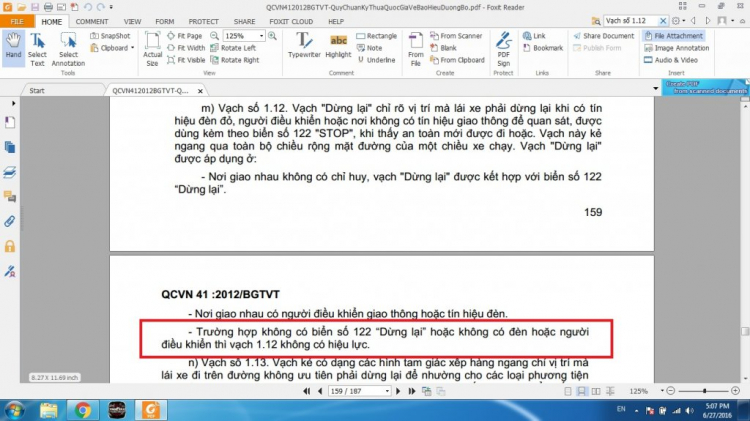Screen dimensions: 750x421
Task: Collapse the ribbon with the caret
Action: [x=742, y=21]
